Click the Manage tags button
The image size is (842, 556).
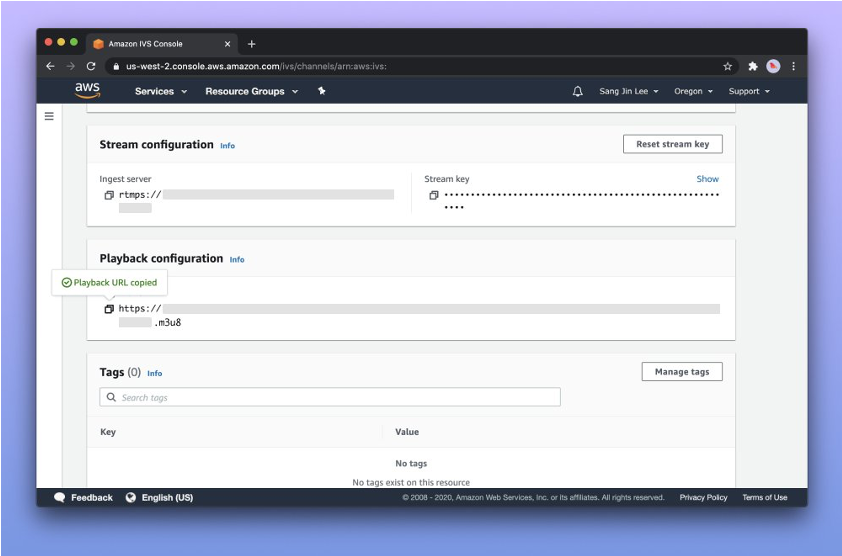pyautogui.click(x=682, y=372)
